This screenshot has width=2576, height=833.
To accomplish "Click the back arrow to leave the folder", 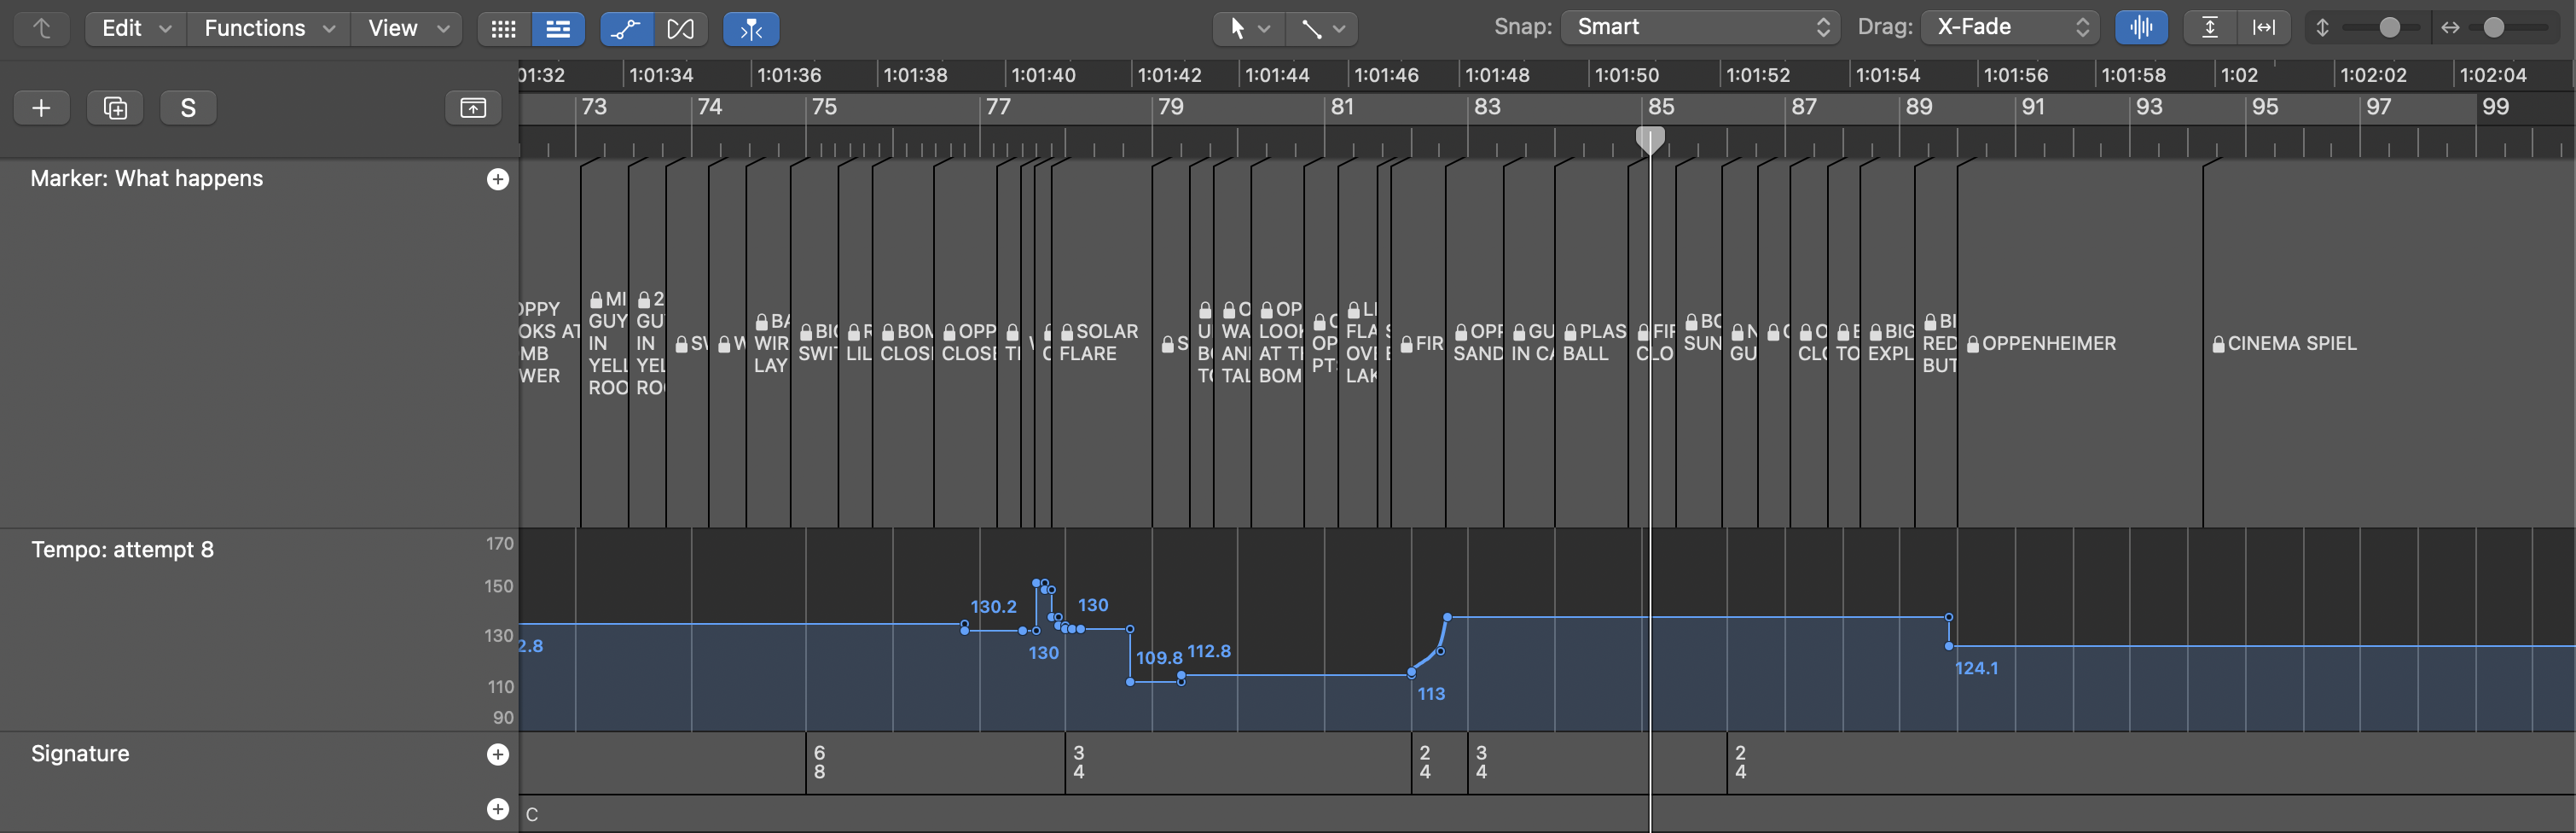I will coord(42,28).
